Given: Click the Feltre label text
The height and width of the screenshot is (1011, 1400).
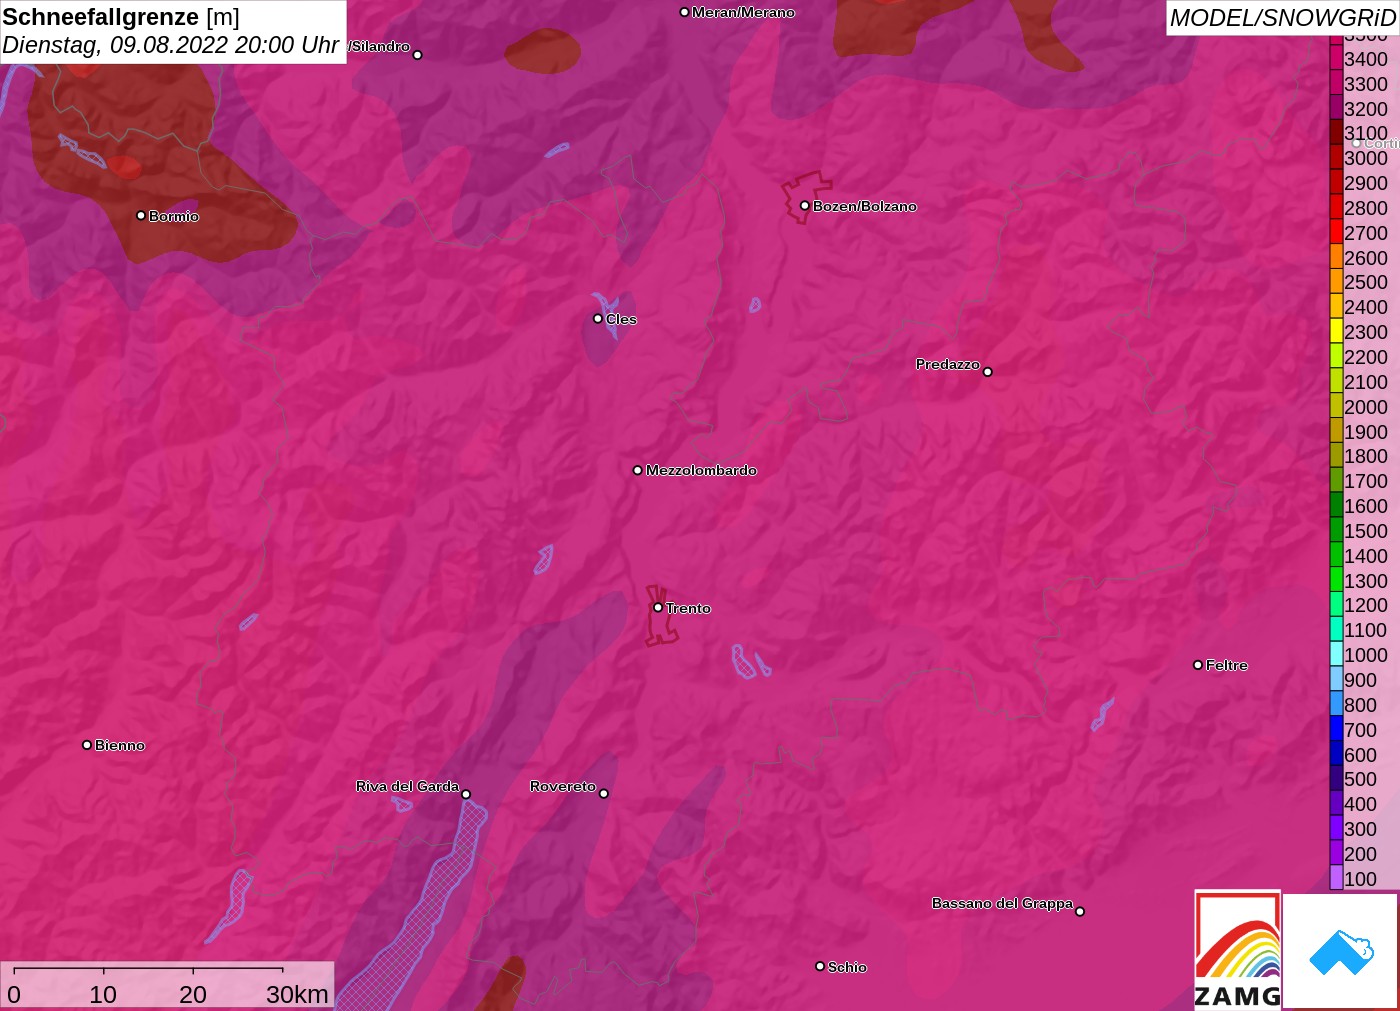Looking at the screenshot, I should click(1227, 665).
